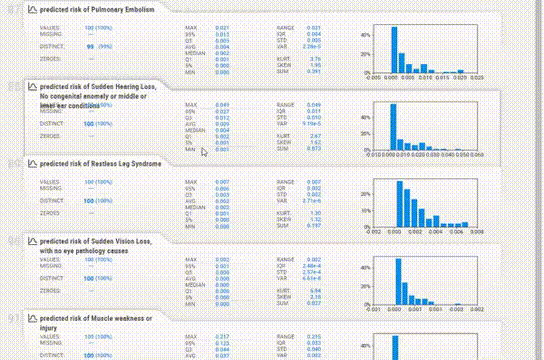This screenshot has height=360, width=544.
Task: Click the MAX value 0.217 for Muscle weakness
Action: click(x=222, y=337)
